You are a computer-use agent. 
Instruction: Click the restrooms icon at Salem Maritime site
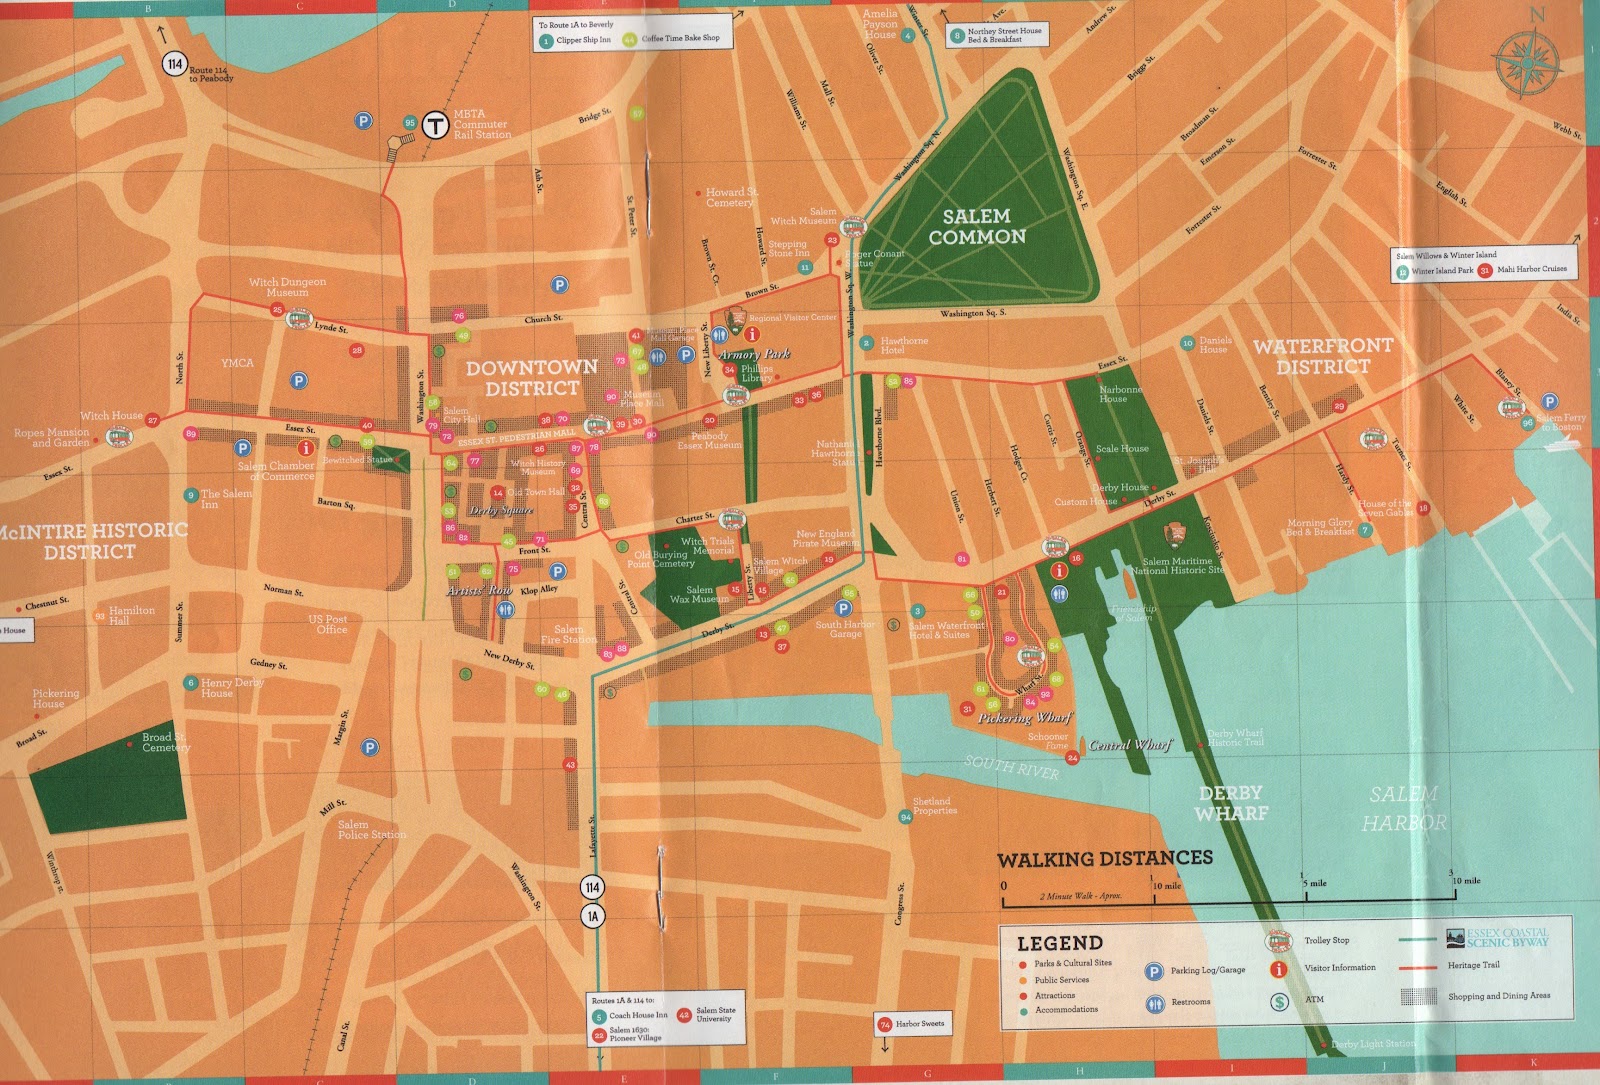click(1059, 594)
